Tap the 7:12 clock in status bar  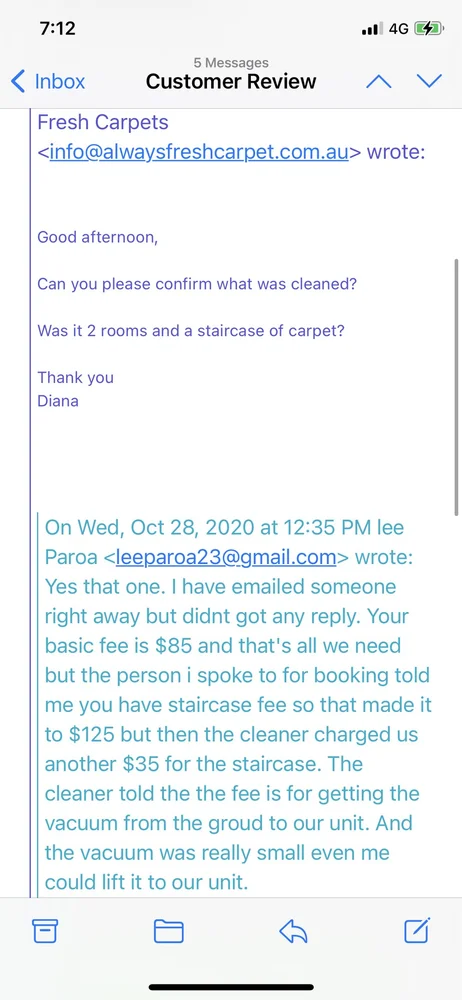tap(57, 29)
